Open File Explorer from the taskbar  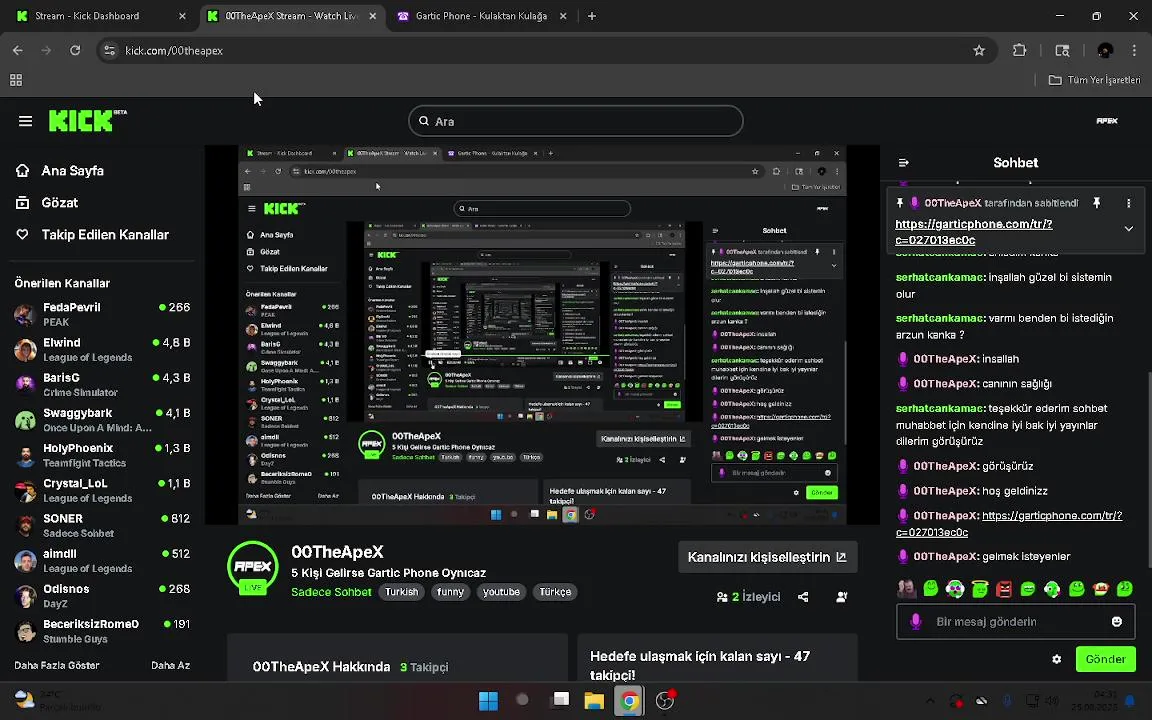(x=594, y=700)
